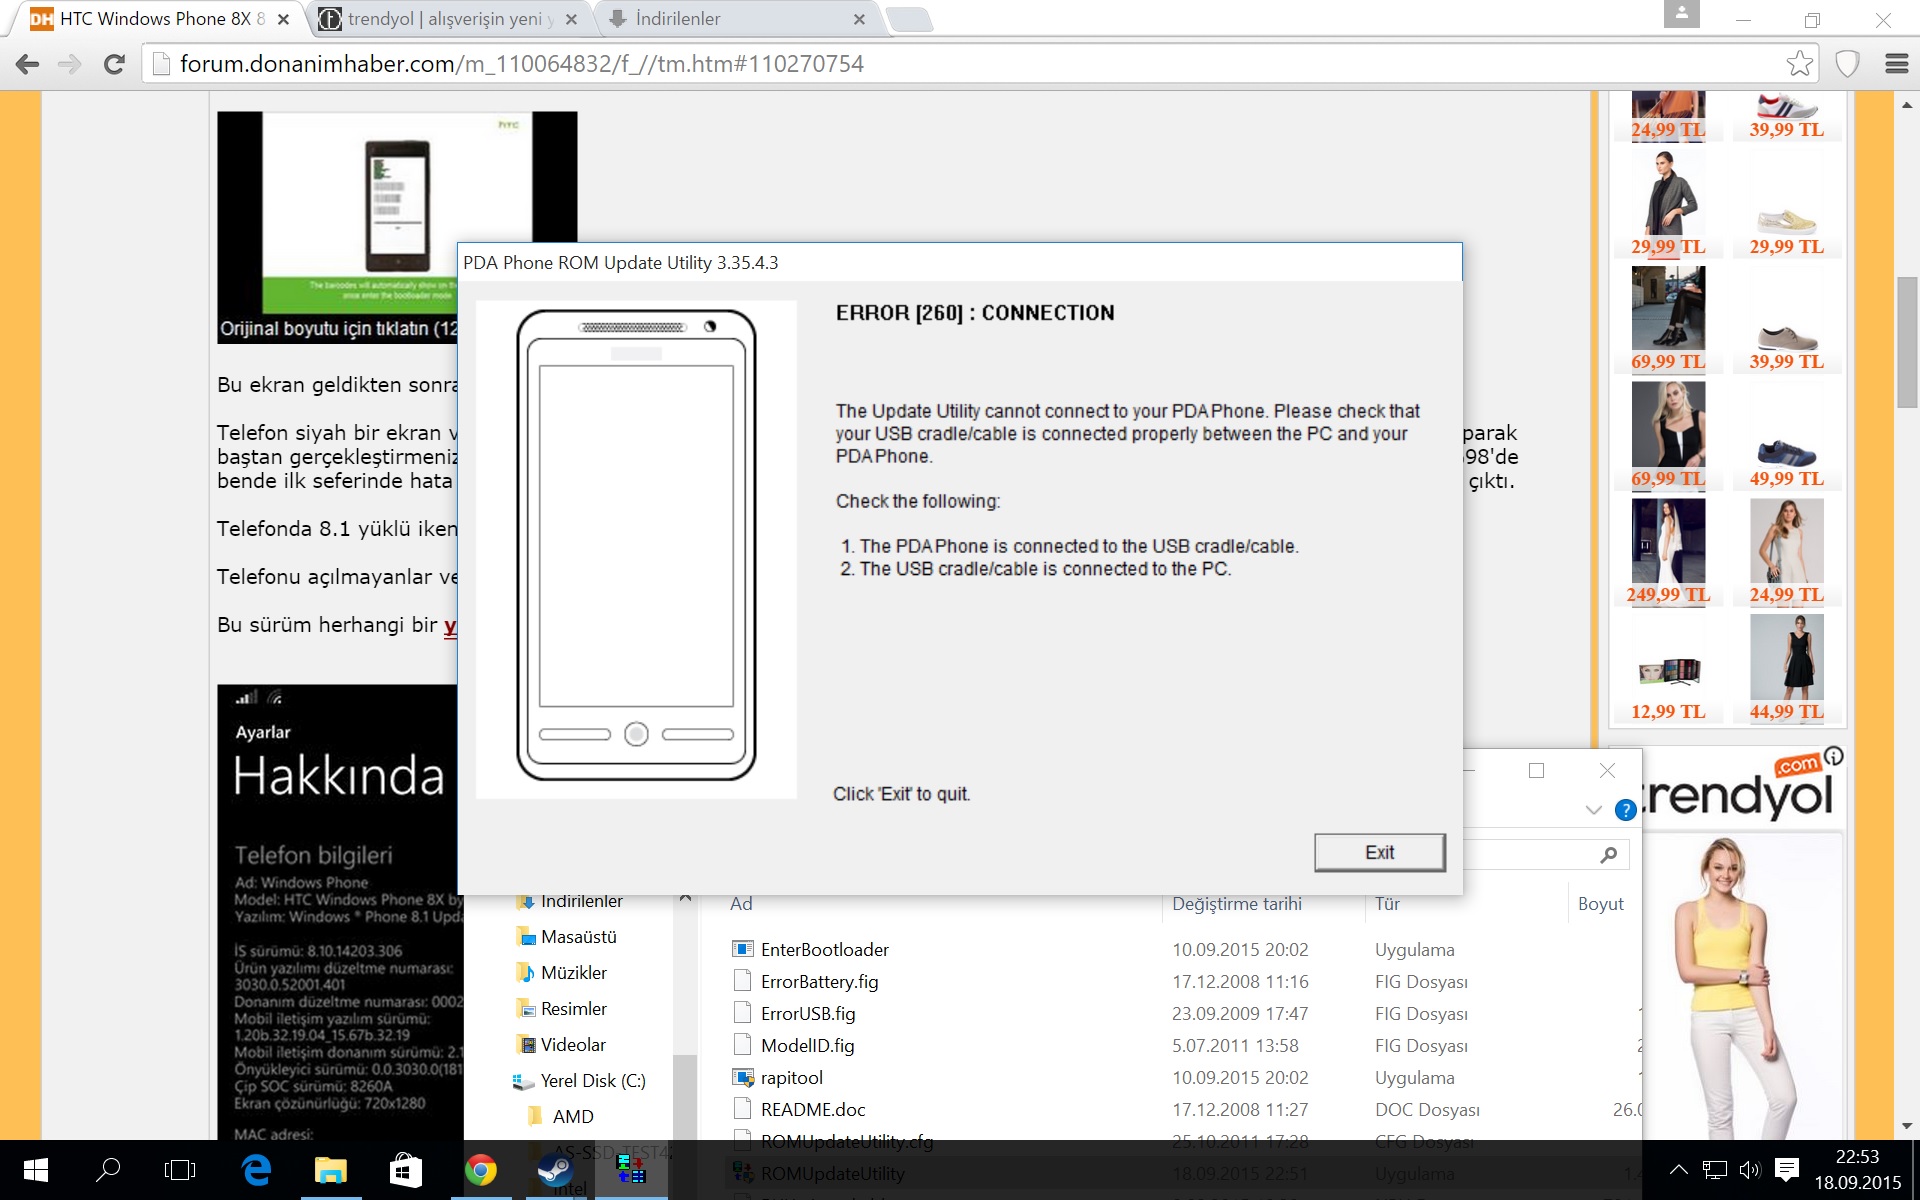Viewport: 1920px width, 1200px height.
Task: Click the address bar URL
Action: (x=521, y=64)
